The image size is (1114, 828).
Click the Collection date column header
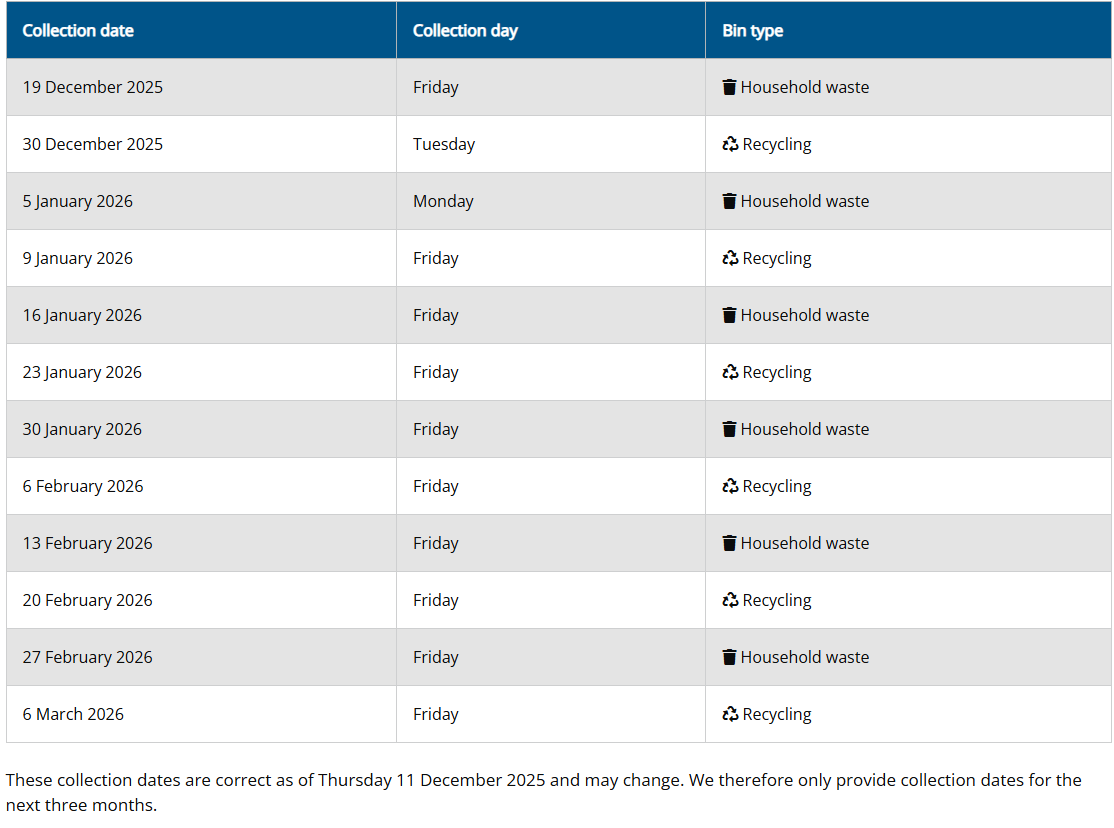[78, 31]
